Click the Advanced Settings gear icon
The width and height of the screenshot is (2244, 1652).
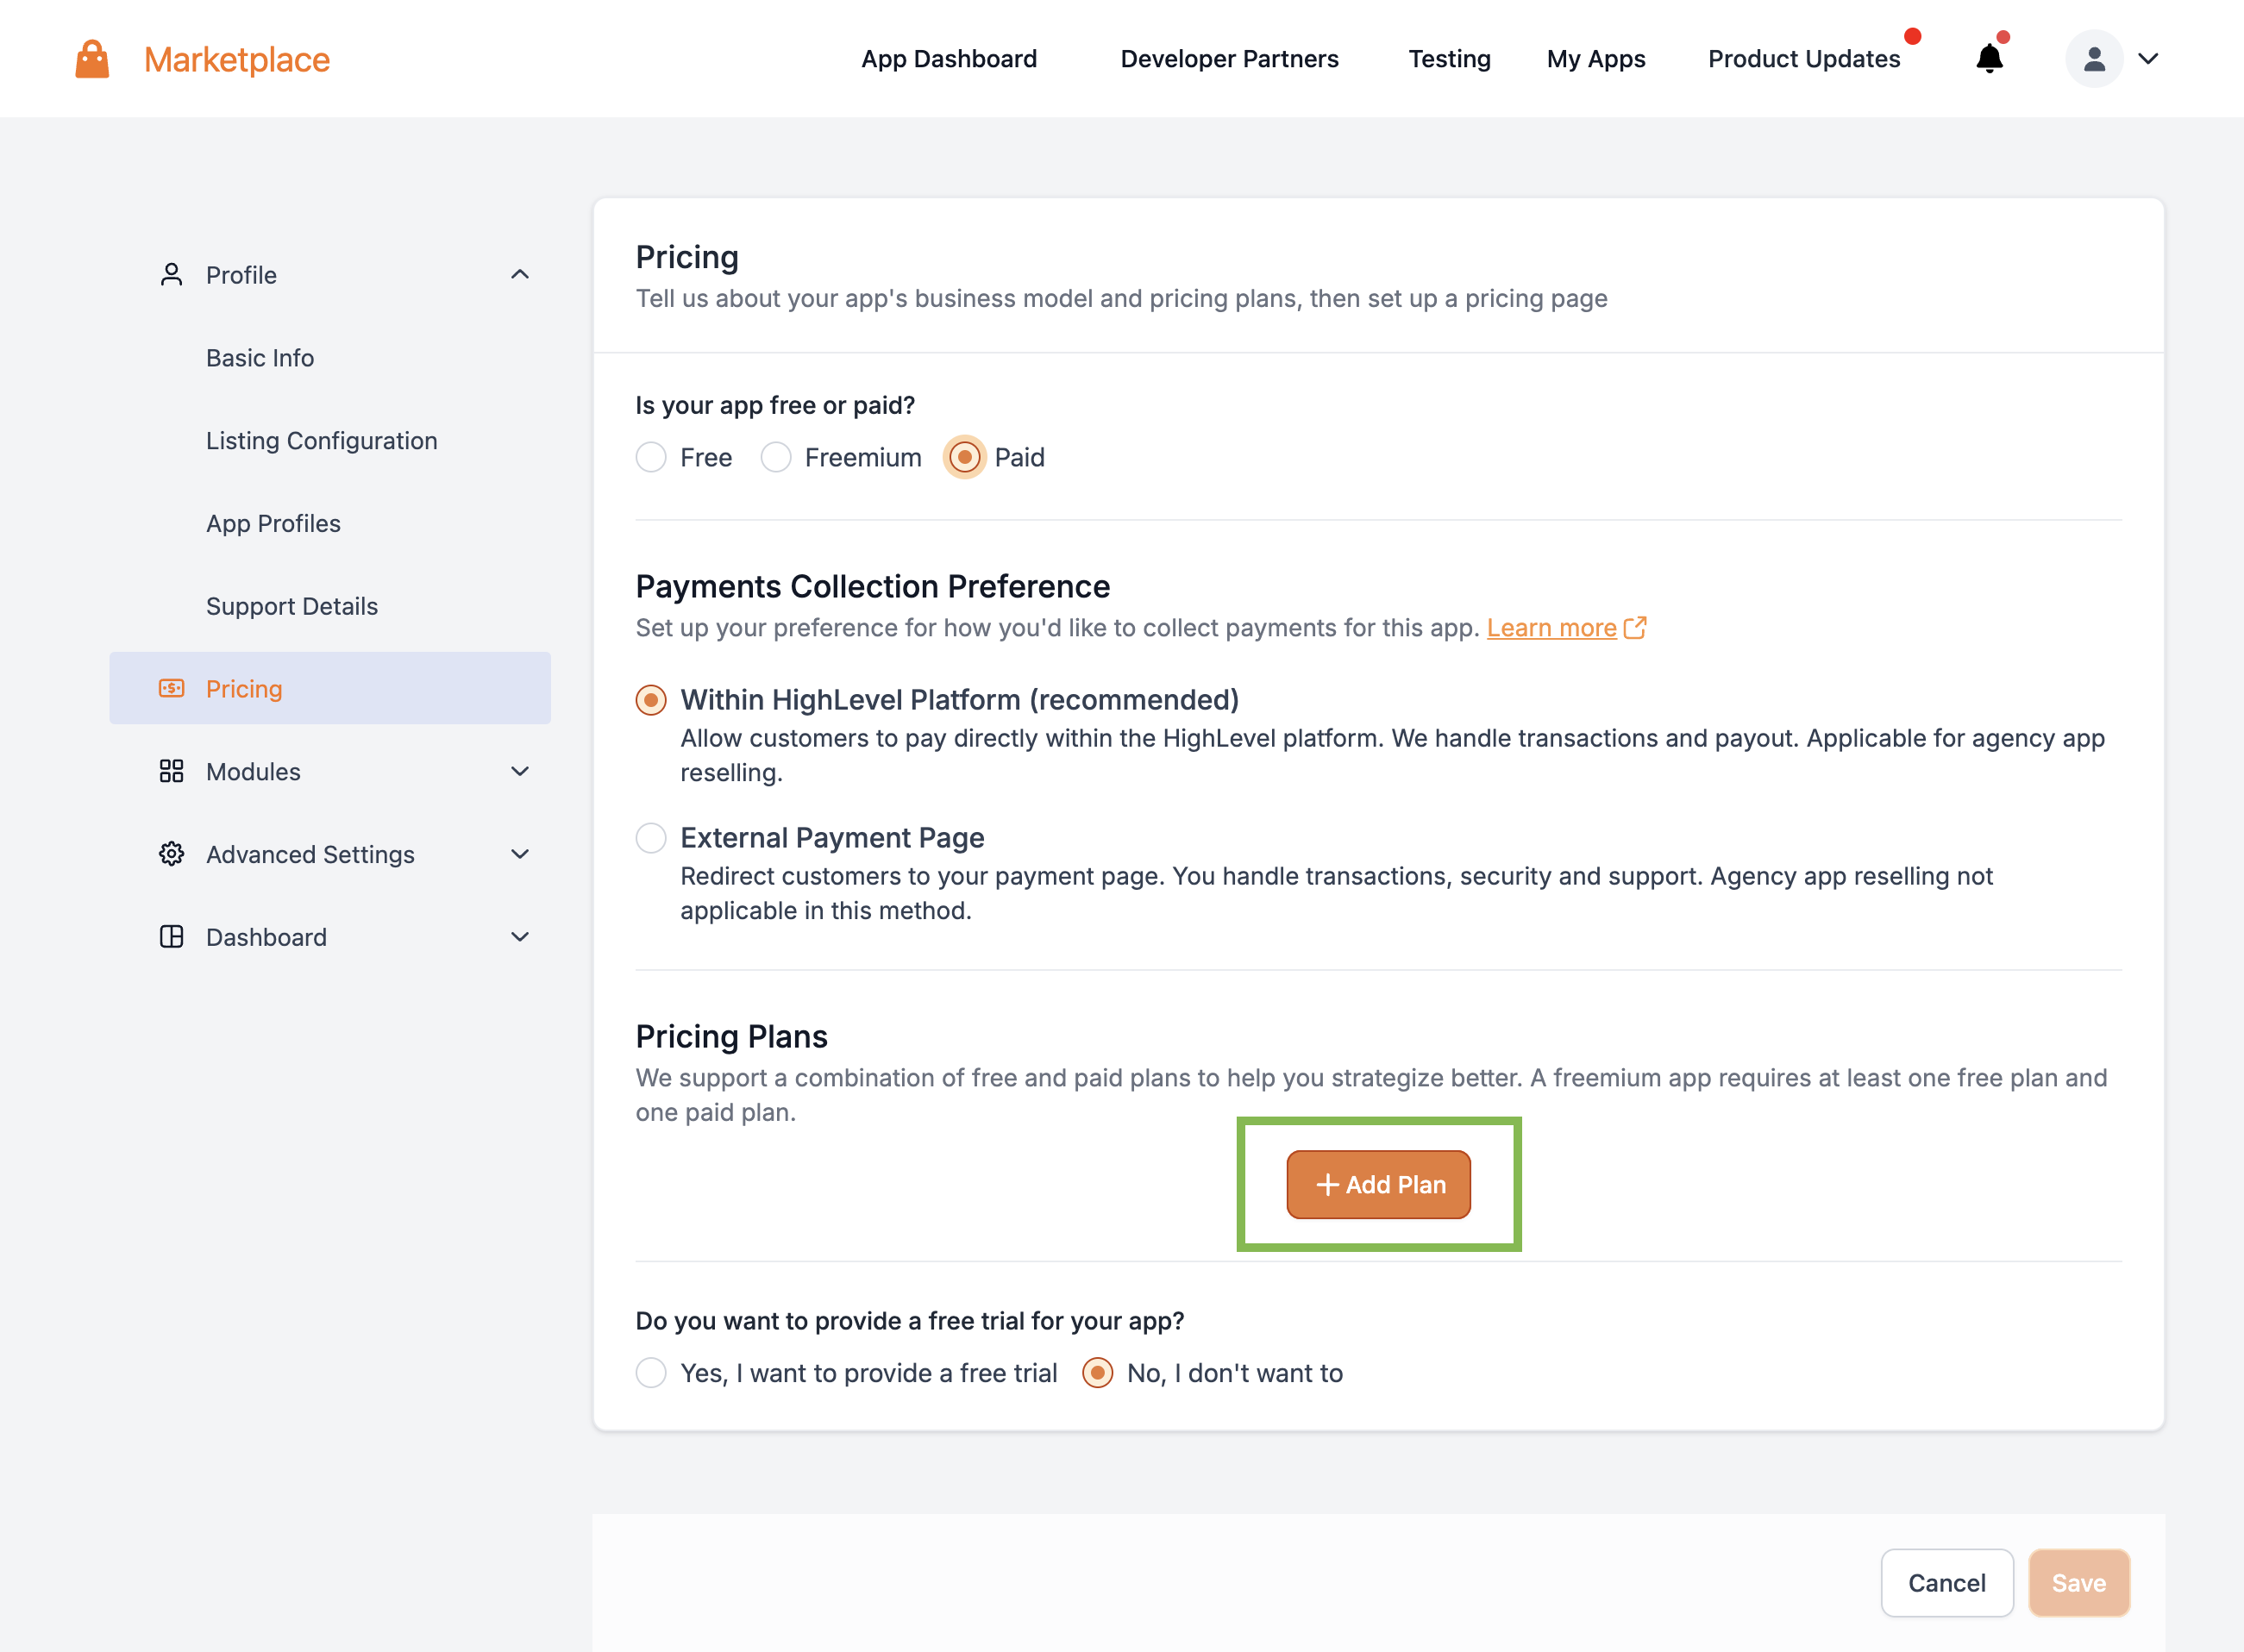(171, 854)
